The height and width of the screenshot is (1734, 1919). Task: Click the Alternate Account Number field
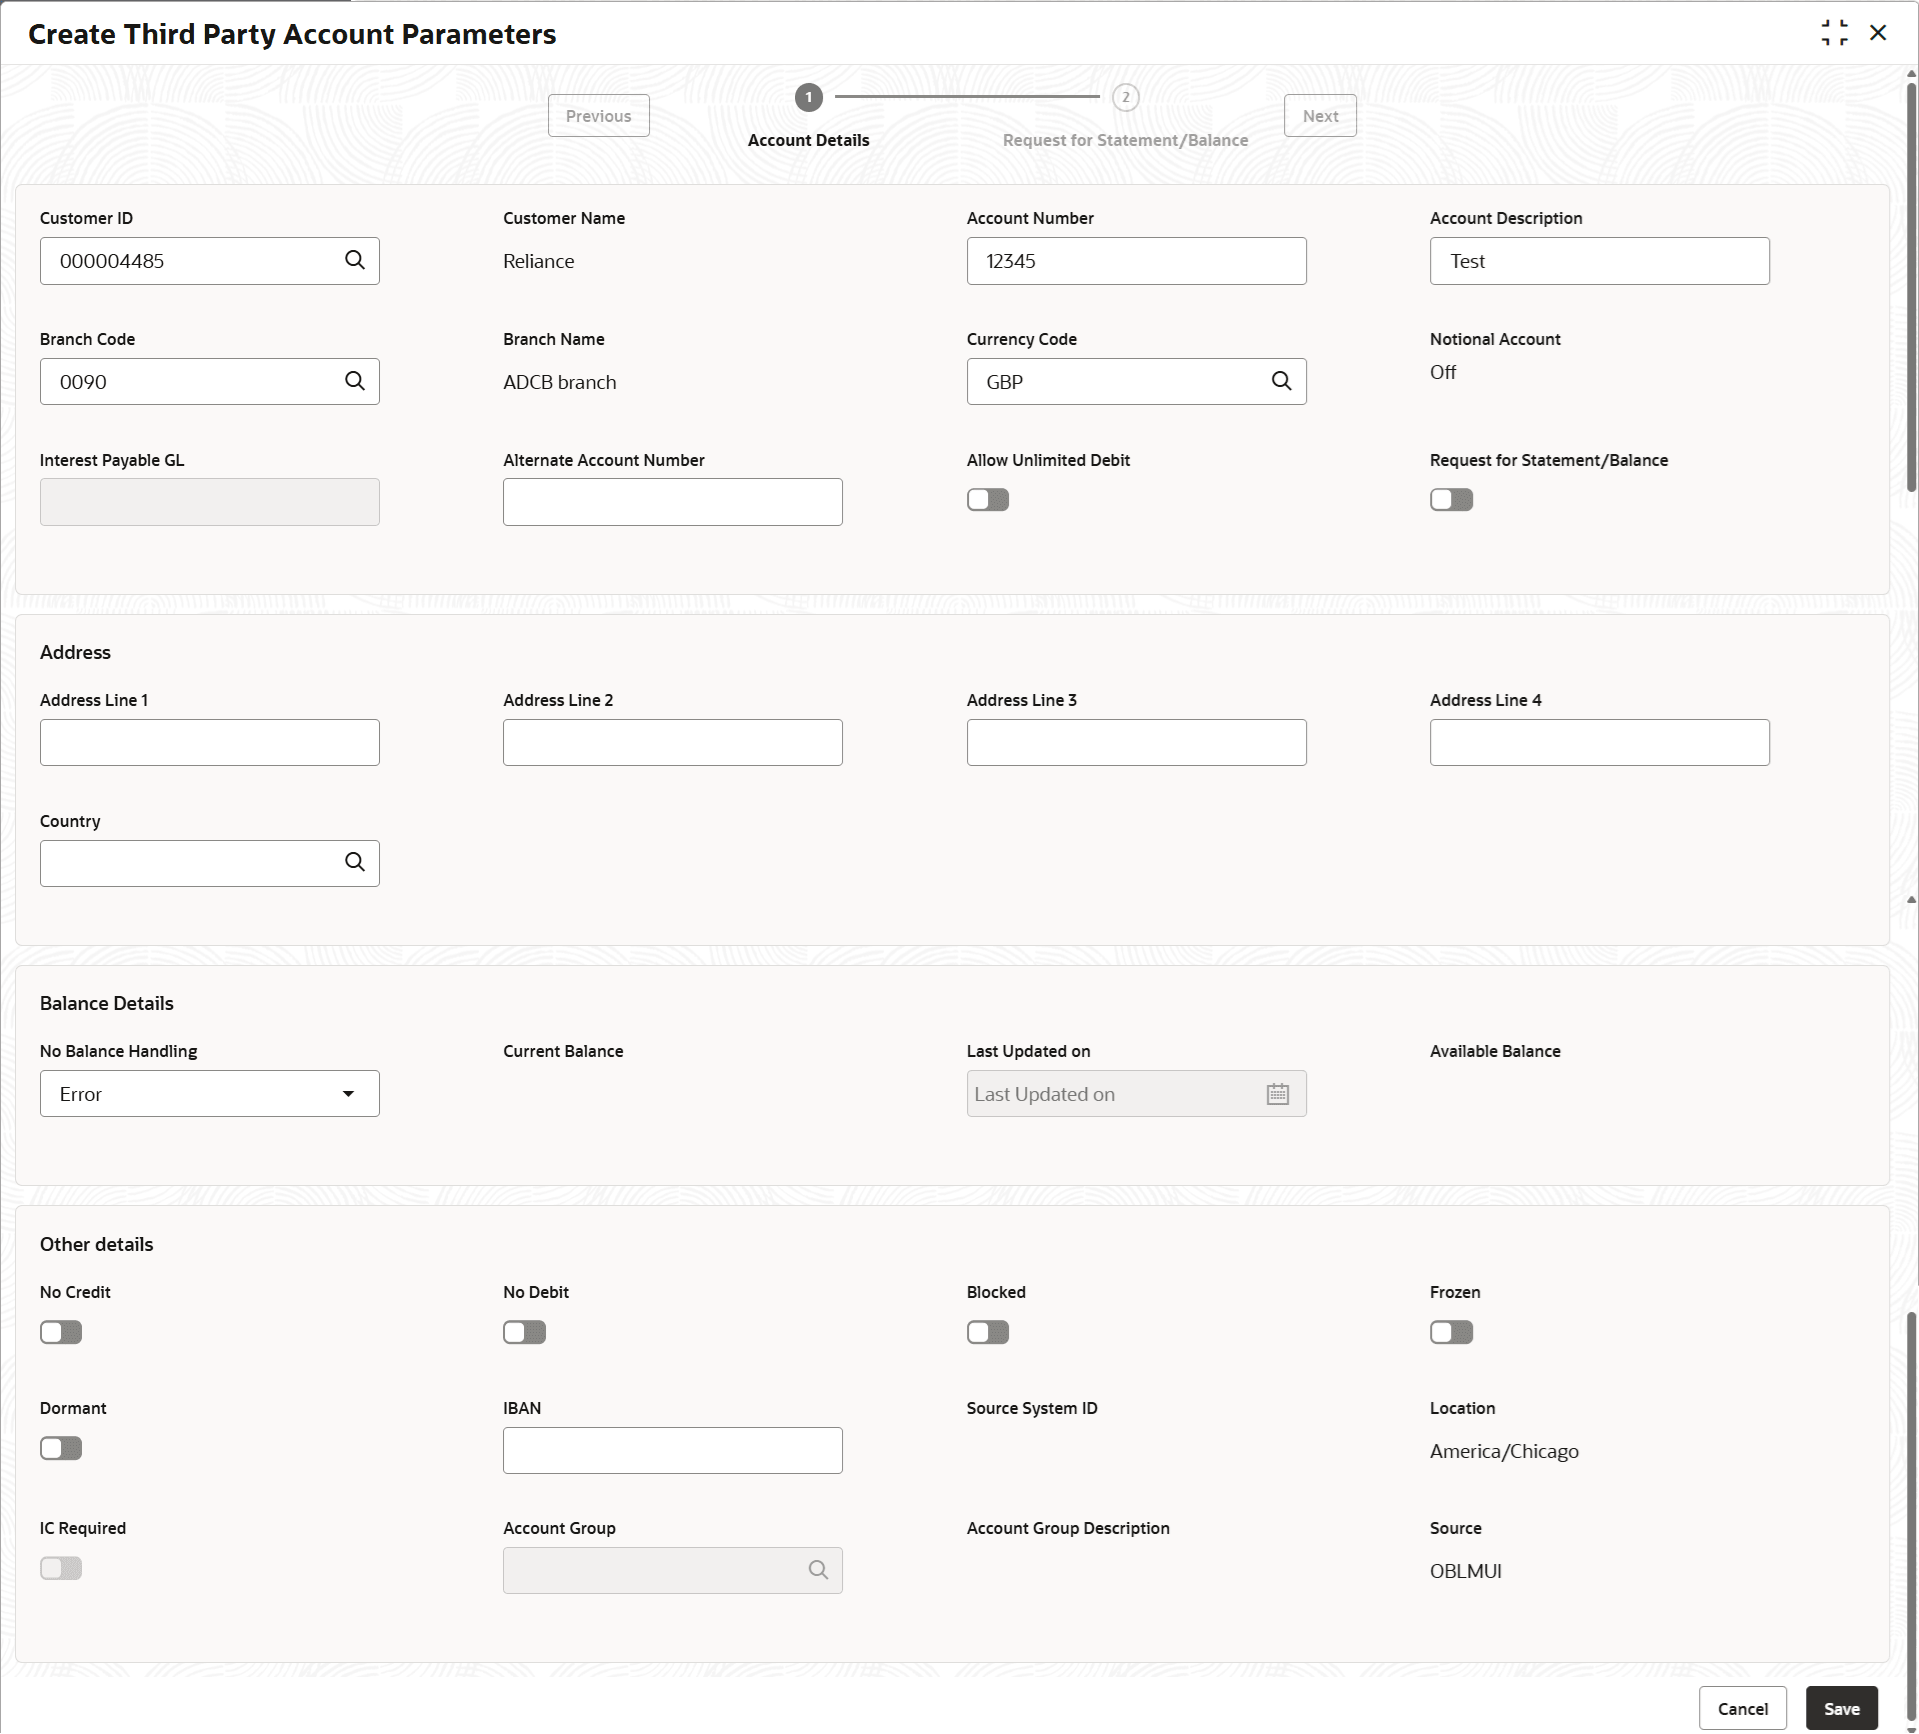click(673, 502)
